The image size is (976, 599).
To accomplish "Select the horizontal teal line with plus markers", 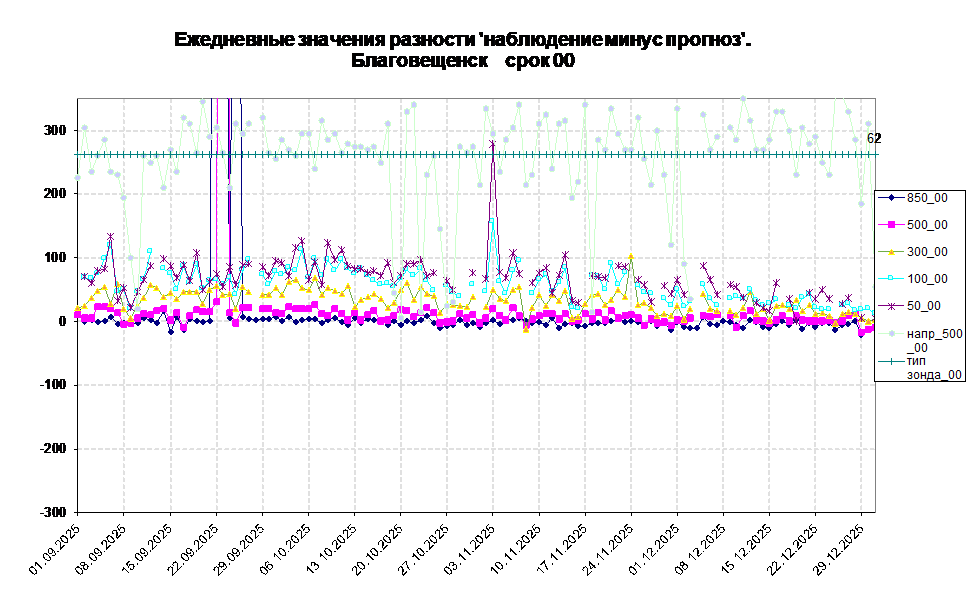I will 400,154.
